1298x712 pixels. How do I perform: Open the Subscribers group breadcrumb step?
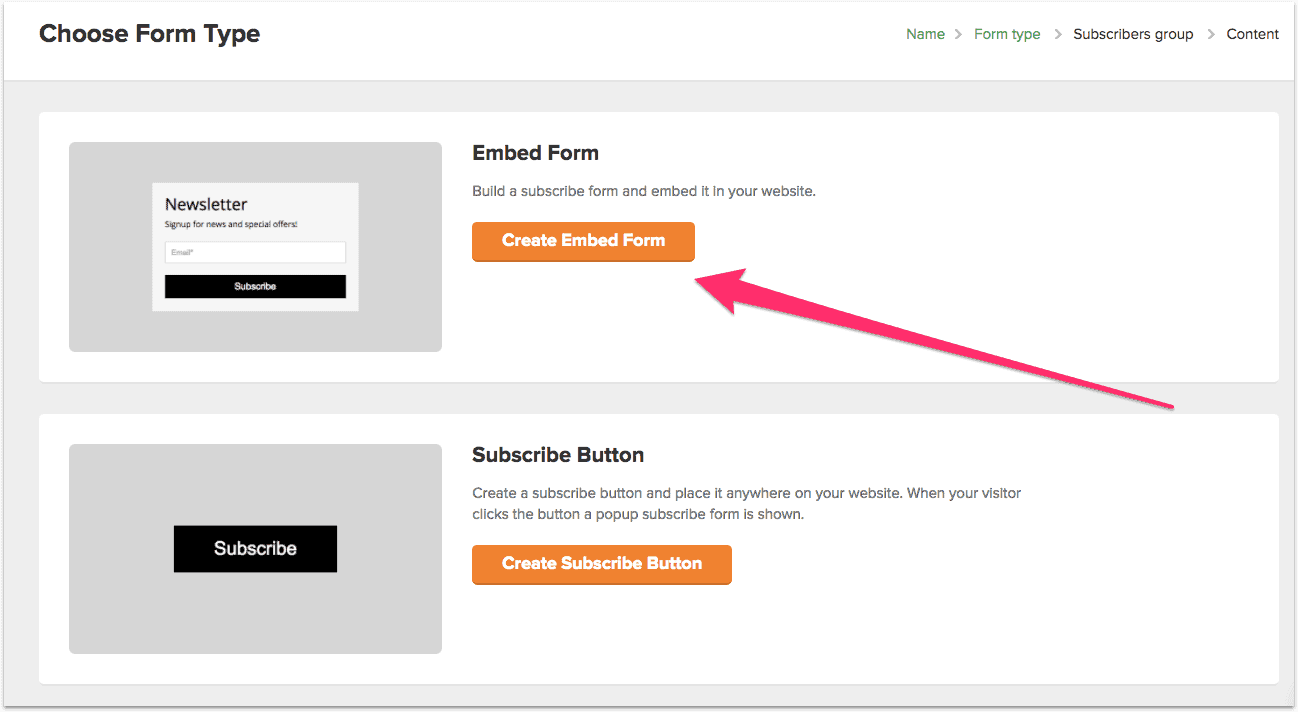coord(1133,34)
